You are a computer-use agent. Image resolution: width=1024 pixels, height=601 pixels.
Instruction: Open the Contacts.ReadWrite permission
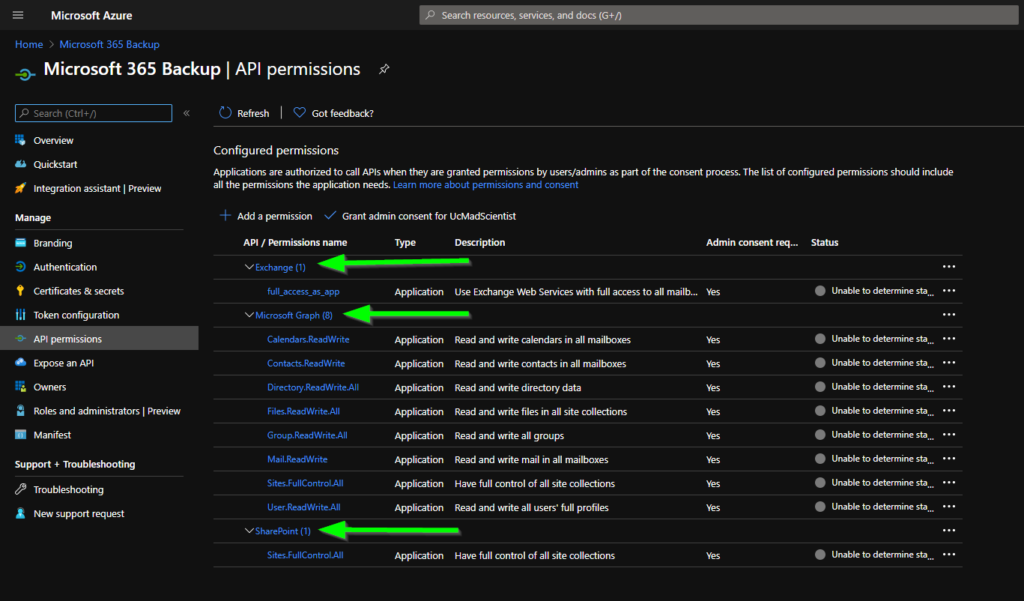(306, 363)
